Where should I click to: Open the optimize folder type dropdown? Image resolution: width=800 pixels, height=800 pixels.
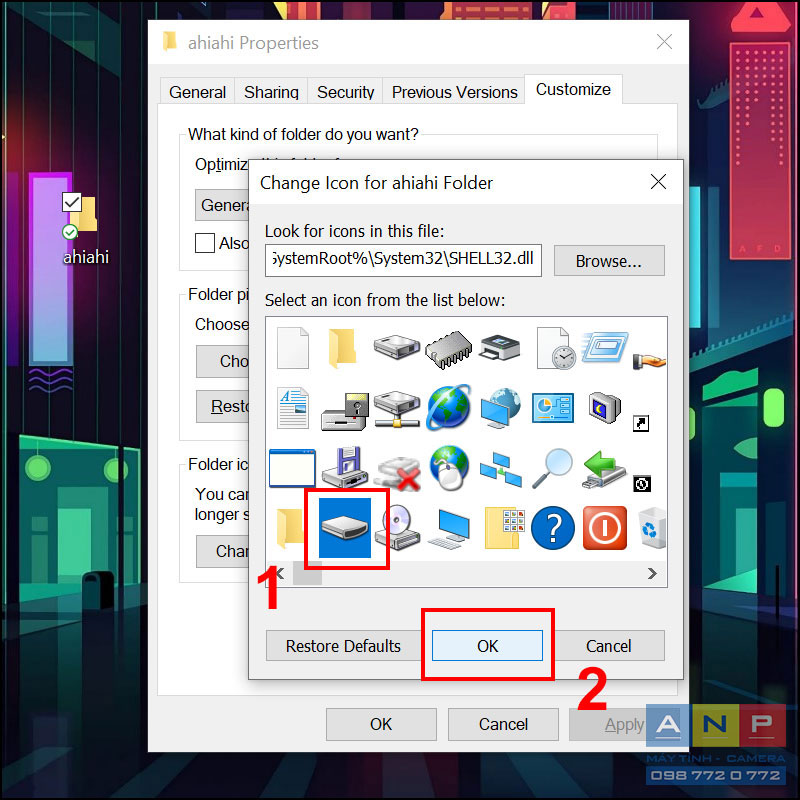pyautogui.click(x=222, y=205)
